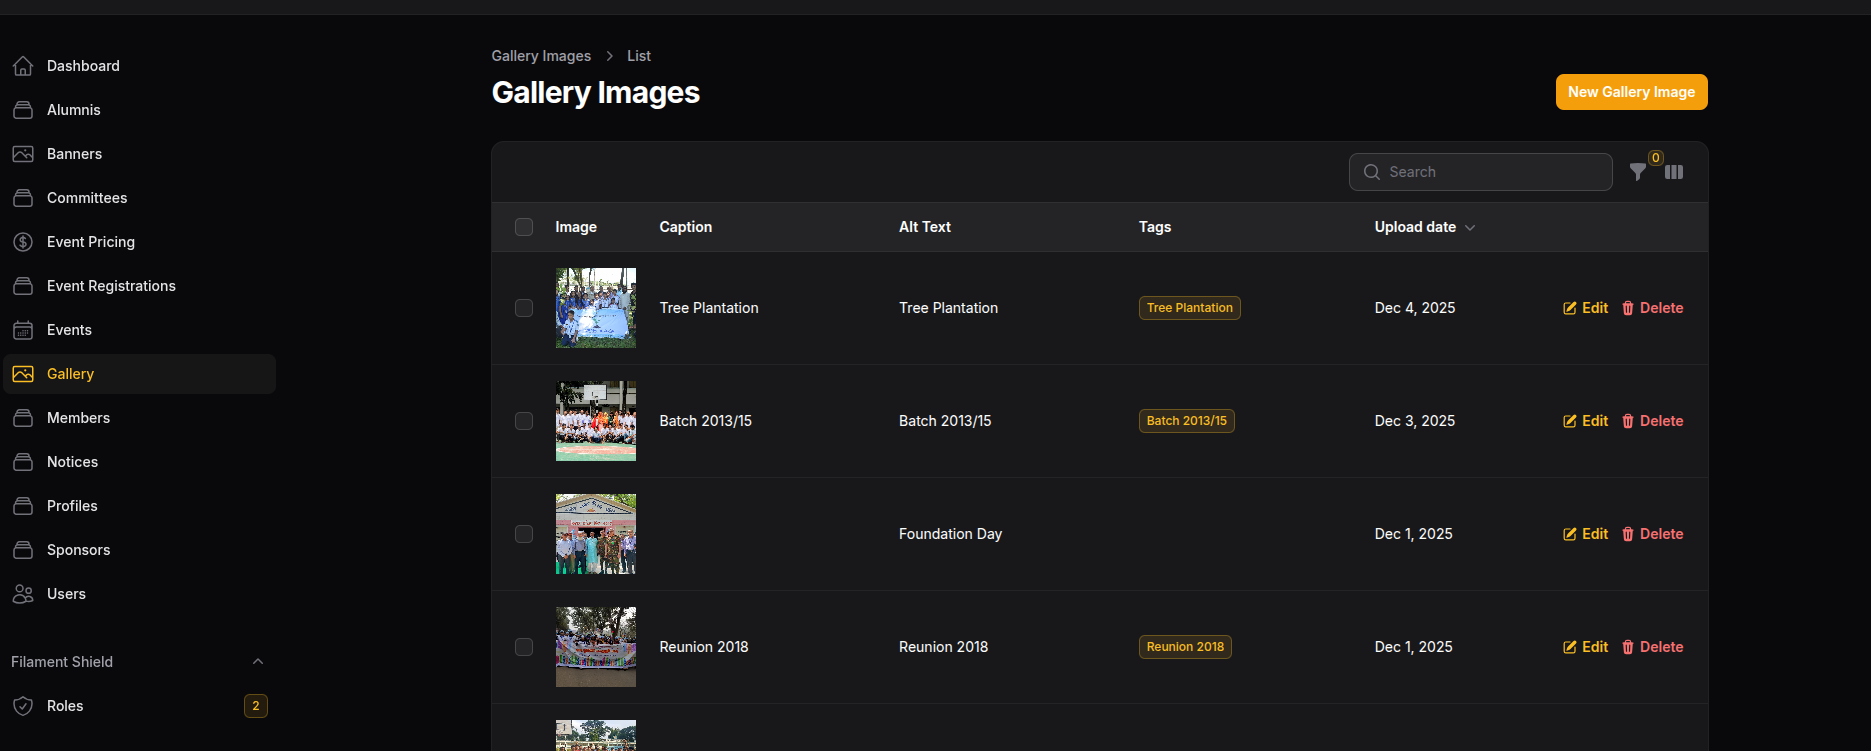This screenshot has height=751, width=1871.
Task: Click the Alumnis sidebar icon
Action: (x=23, y=110)
